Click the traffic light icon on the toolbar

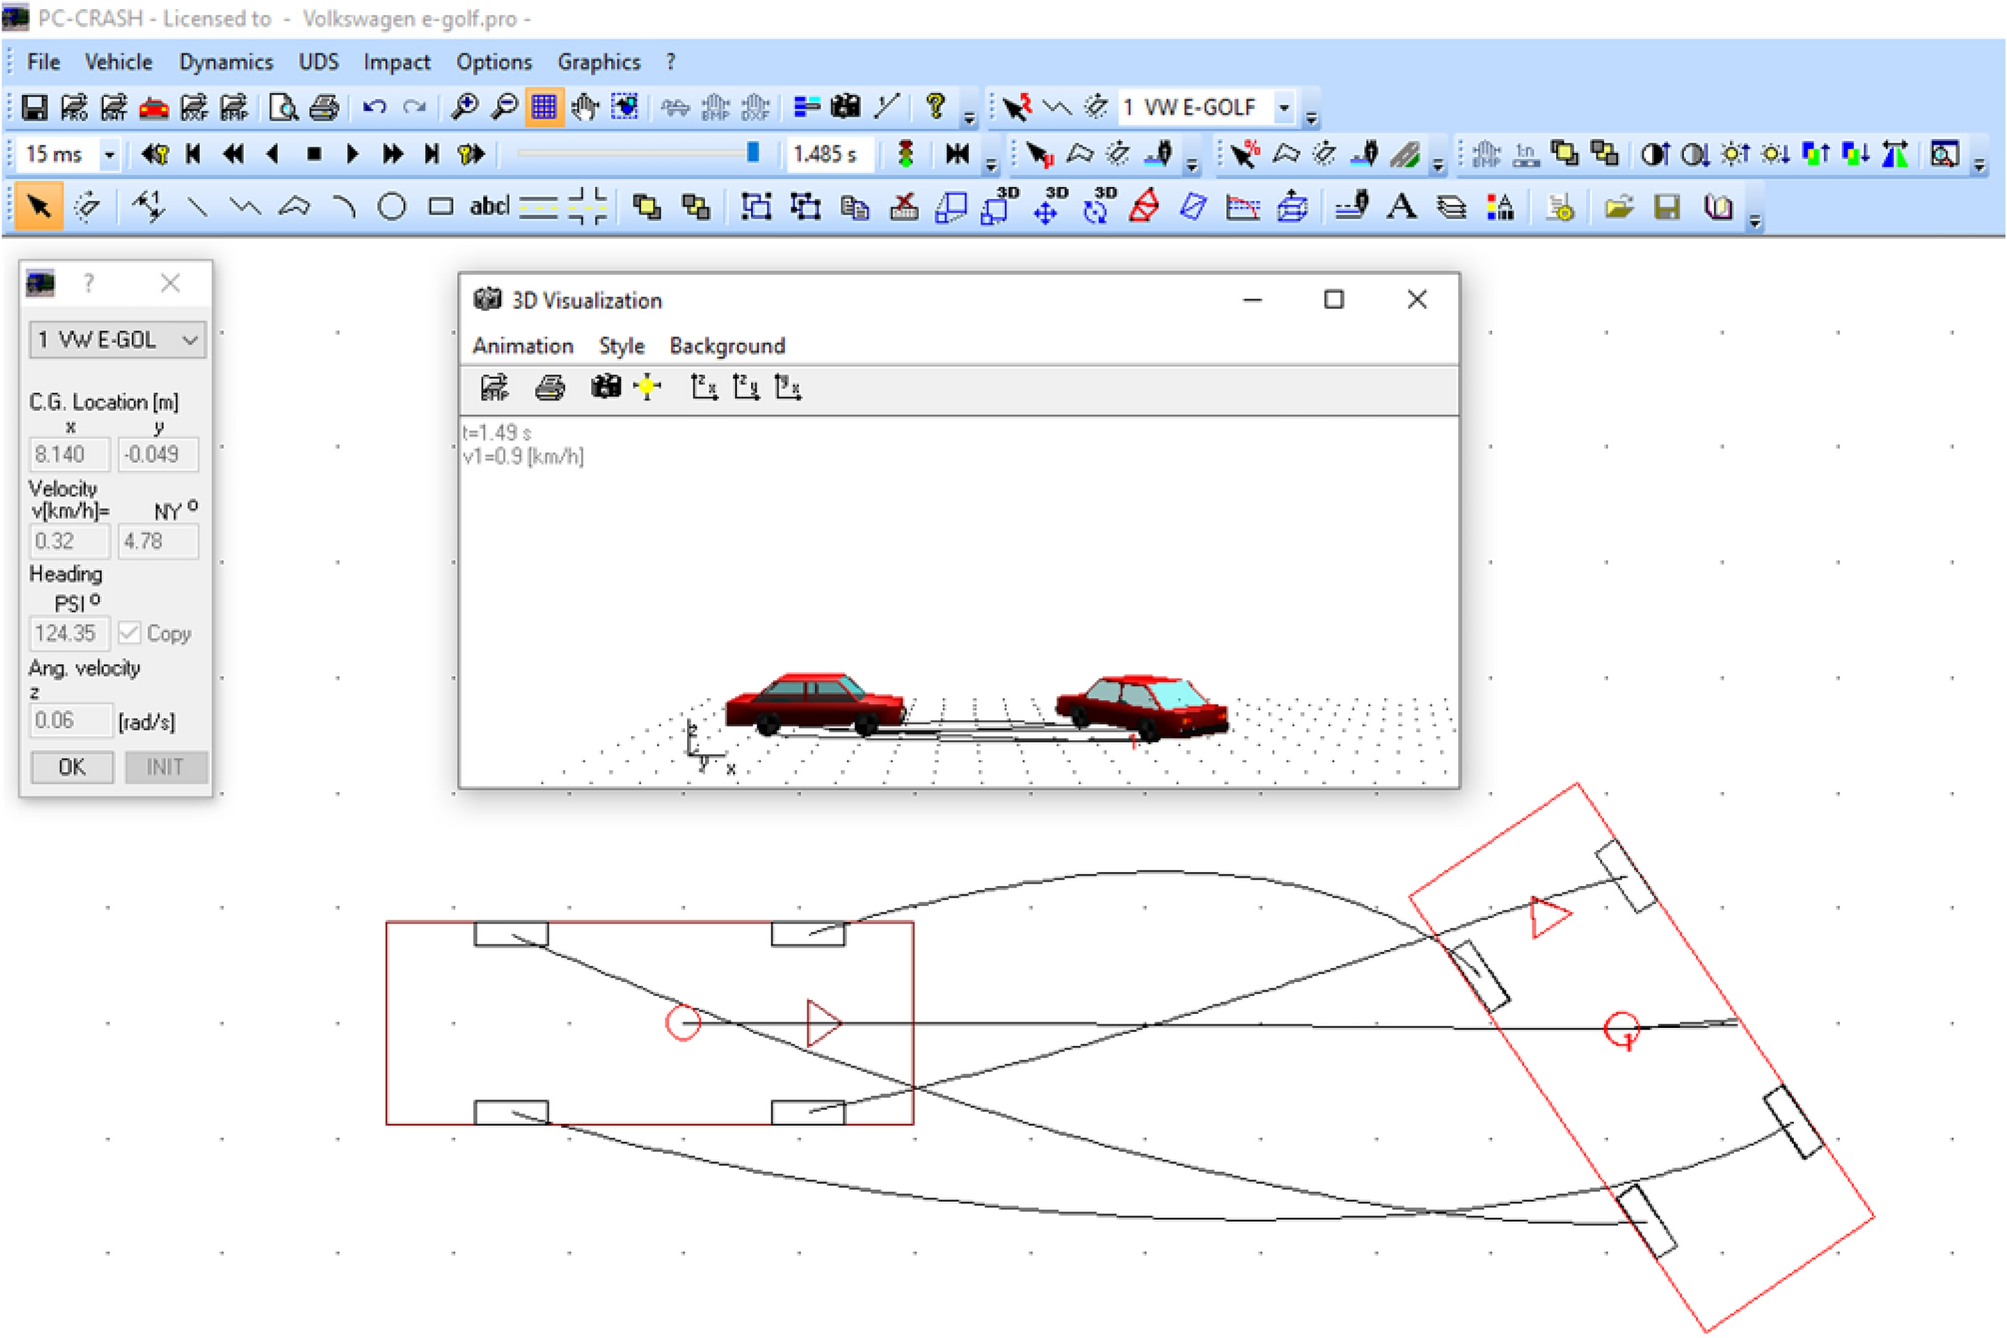click(x=906, y=153)
